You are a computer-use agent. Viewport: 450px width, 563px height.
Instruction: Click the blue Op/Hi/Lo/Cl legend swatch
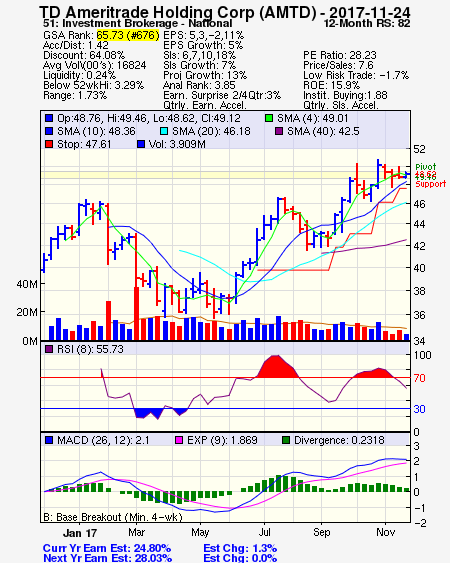[49, 118]
